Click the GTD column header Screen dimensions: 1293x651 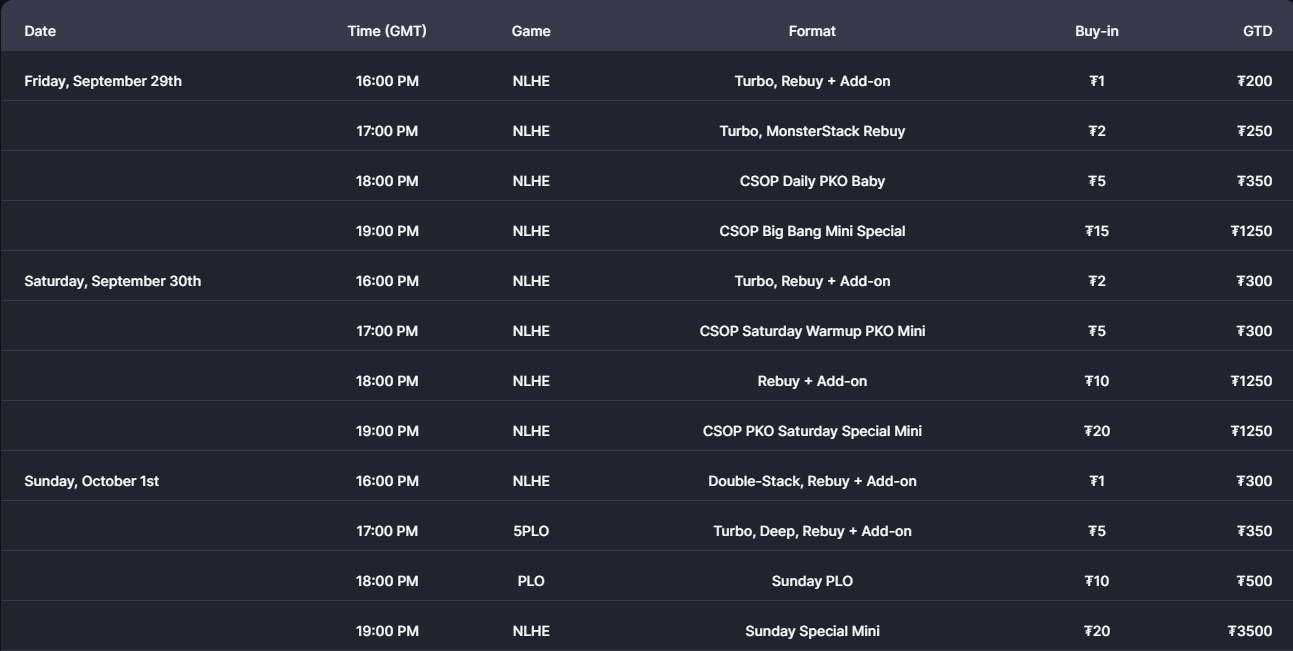[1257, 31]
